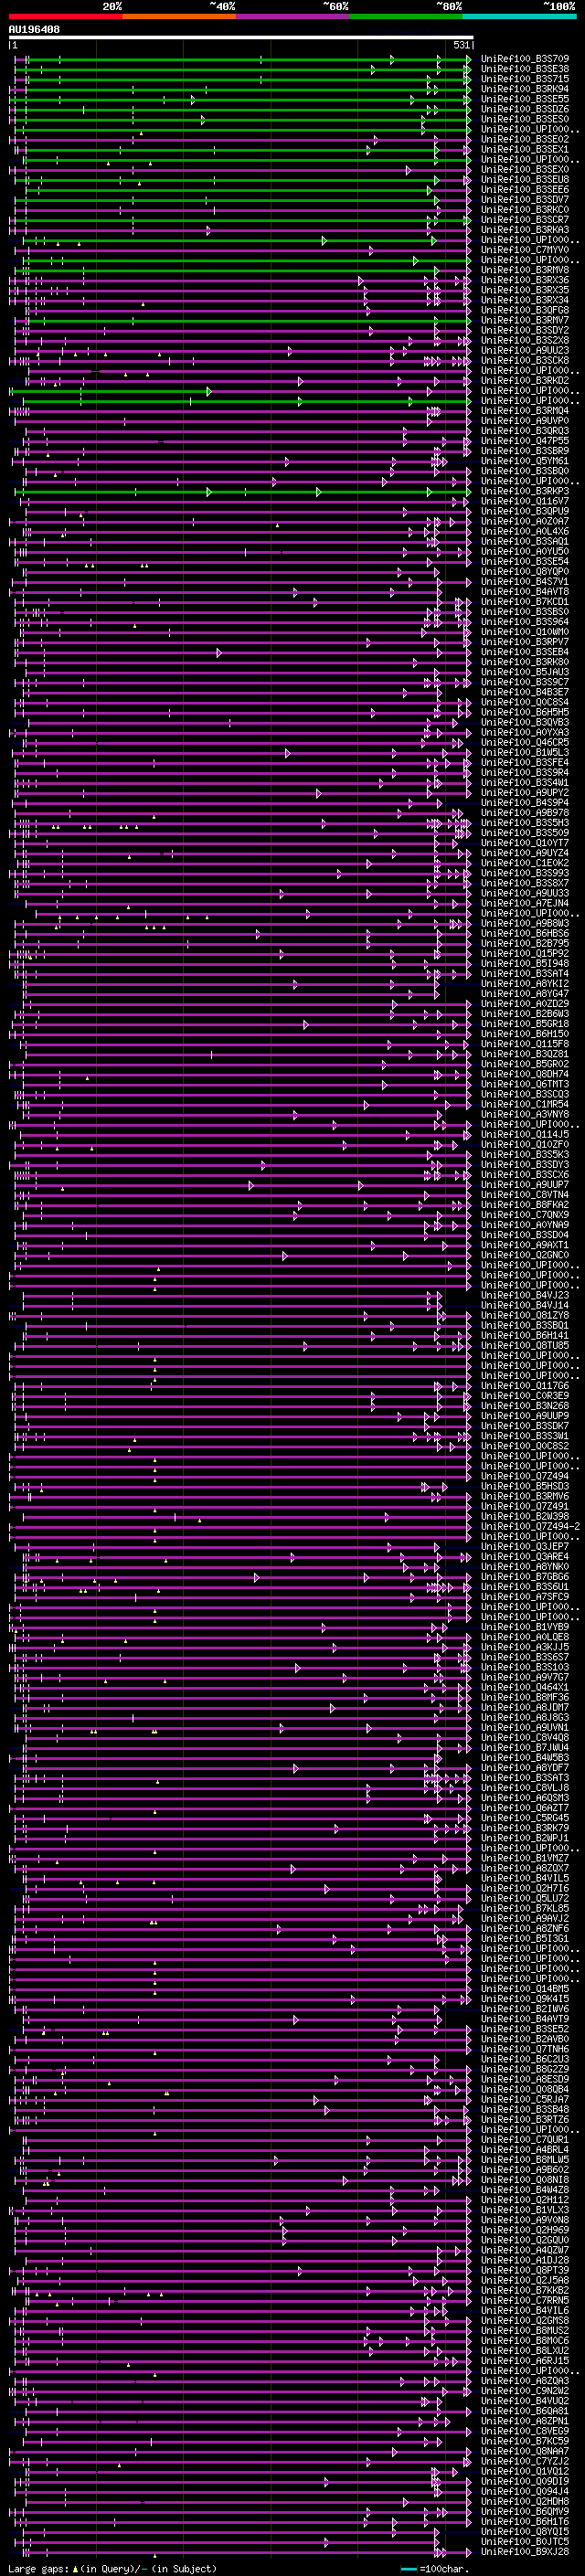
Task: Click the green ~80% identity color bar
Action: click(x=406, y=16)
